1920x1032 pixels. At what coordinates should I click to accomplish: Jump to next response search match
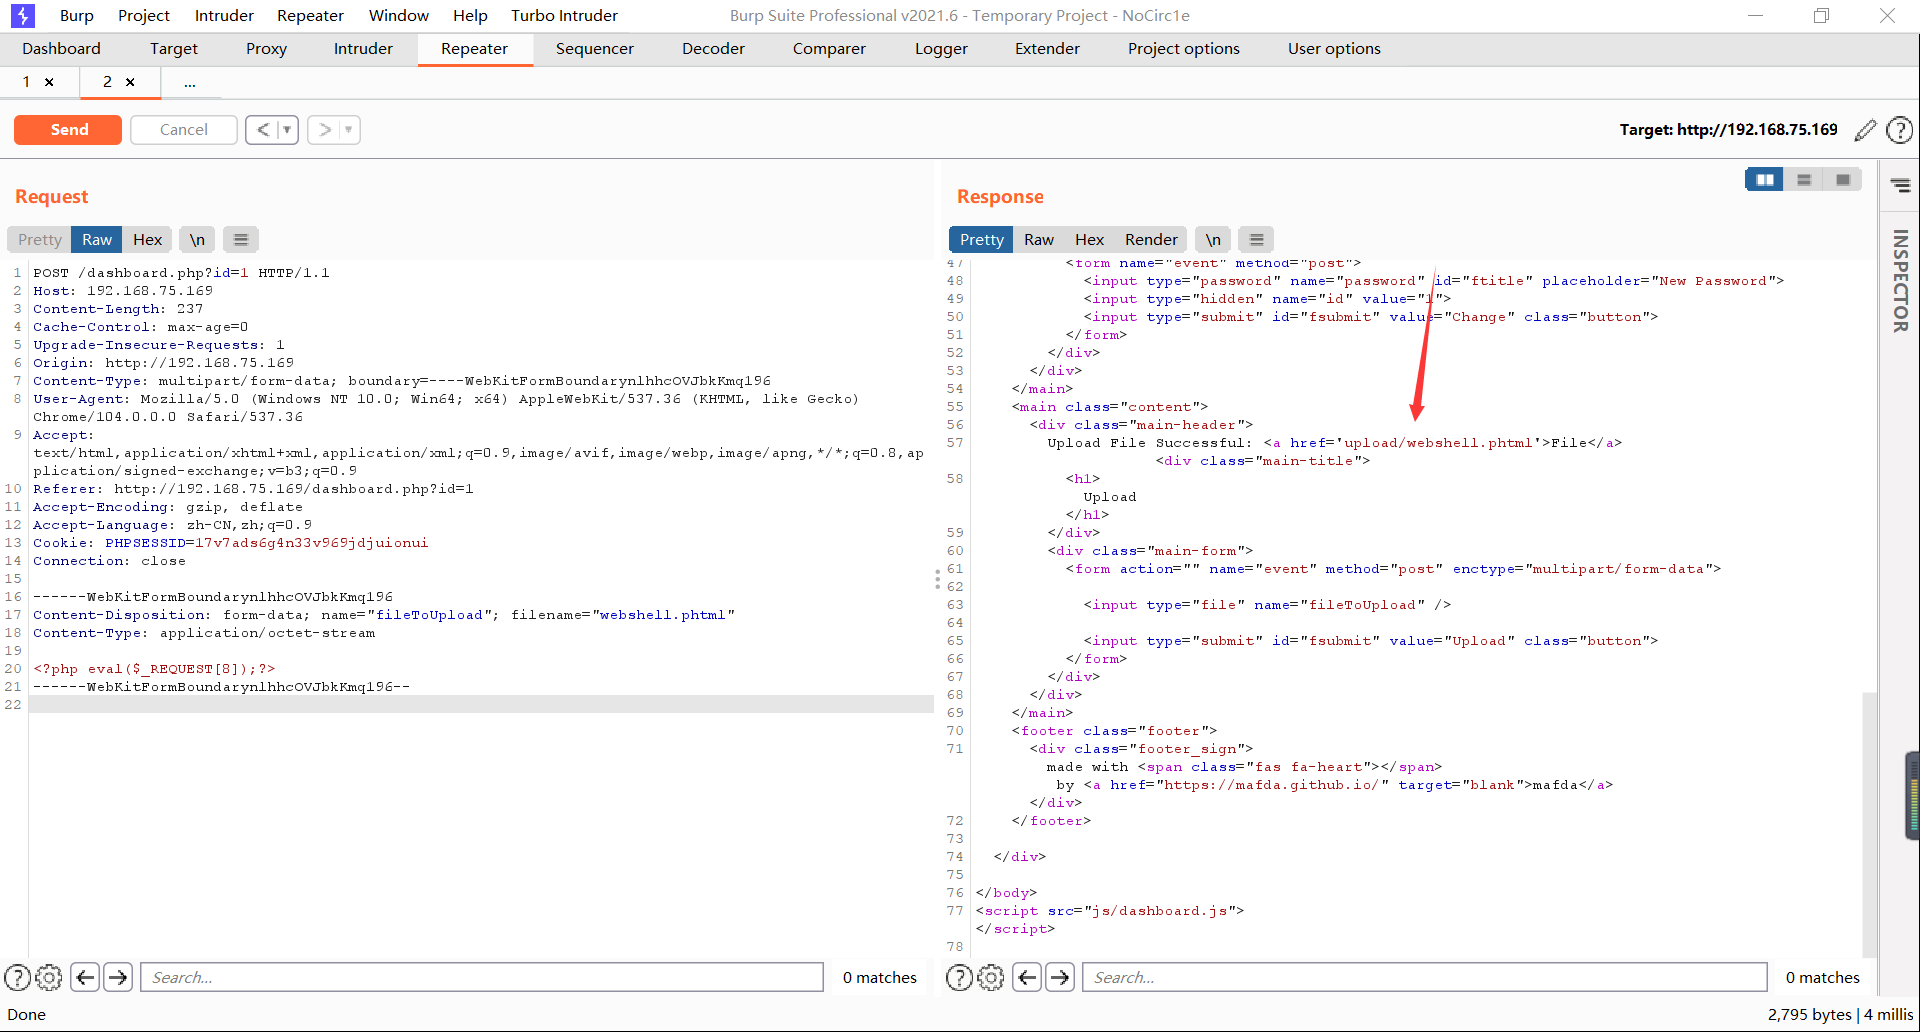pos(1060,977)
